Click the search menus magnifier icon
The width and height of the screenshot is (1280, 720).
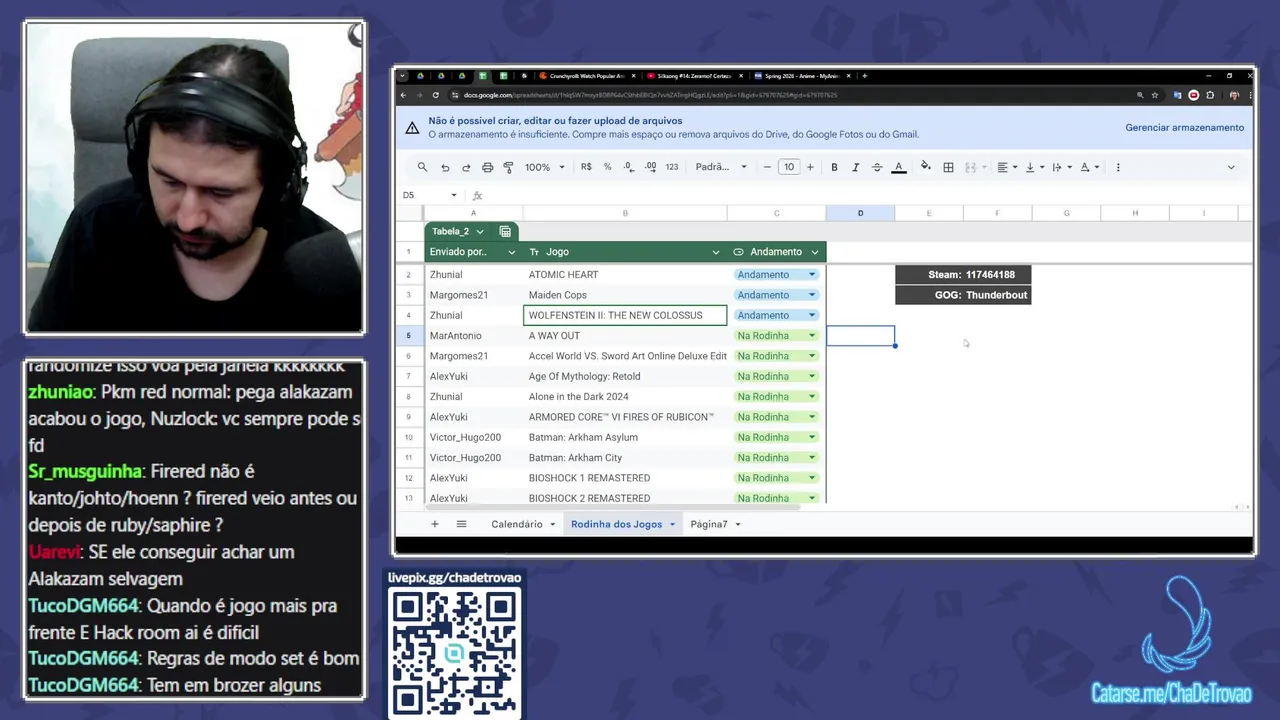[422, 167]
